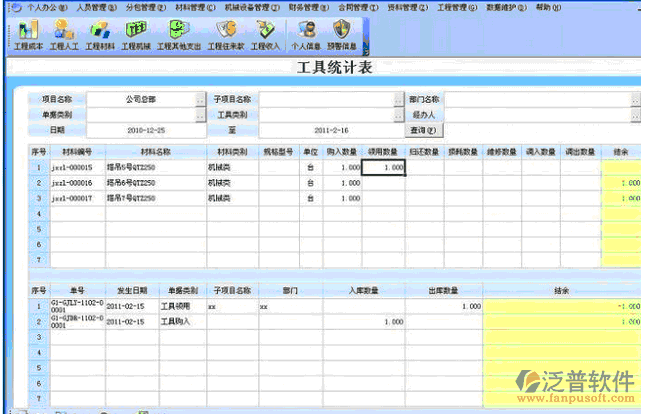
Task: Expand the 部门名称 selector button
Action: click(x=635, y=100)
